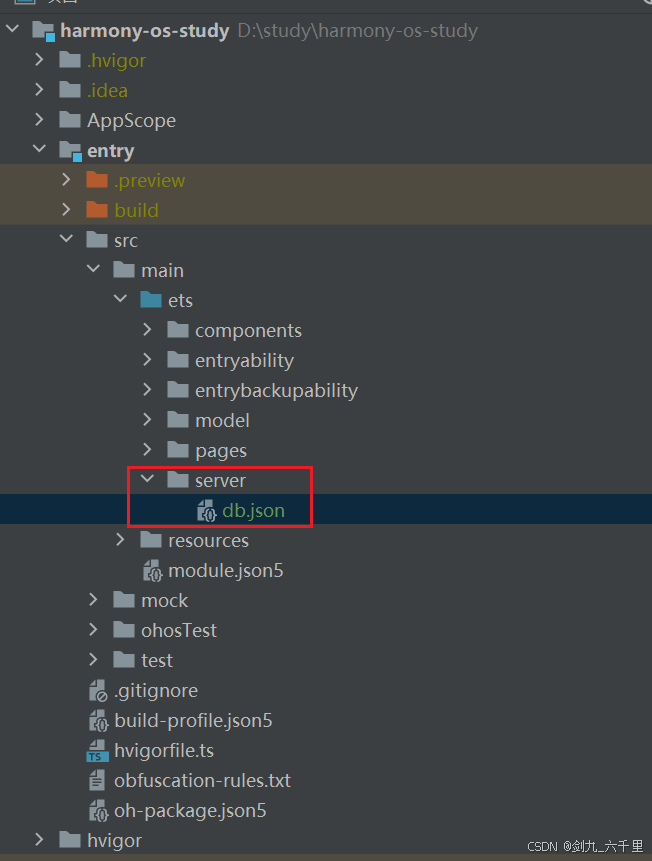Viewport: 652px width, 861px height.
Task: Expand the entryability folder
Action: 147,359
